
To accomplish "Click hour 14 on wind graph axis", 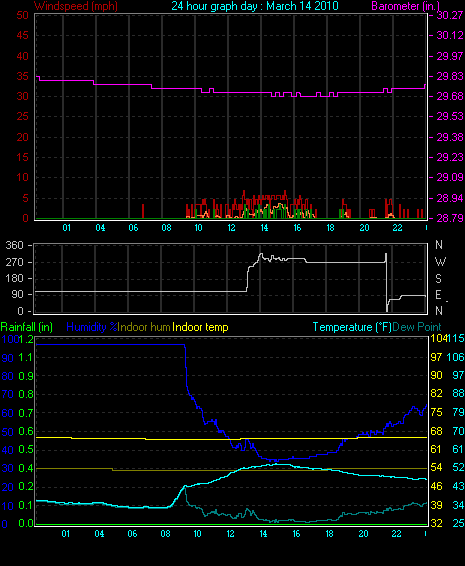I will click(x=264, y=228).
